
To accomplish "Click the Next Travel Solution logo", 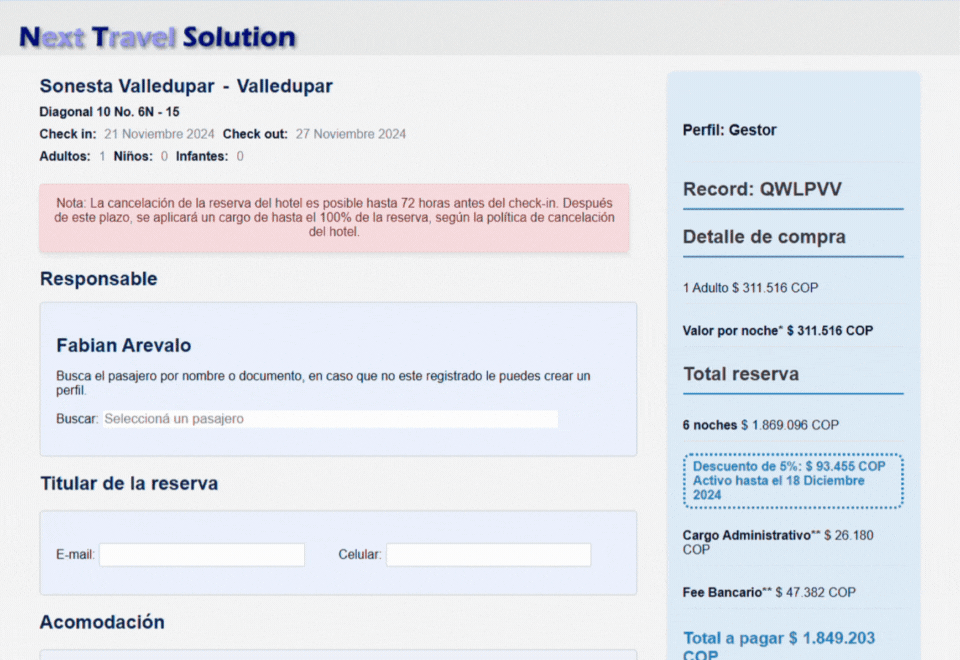I will click(157, 37).
